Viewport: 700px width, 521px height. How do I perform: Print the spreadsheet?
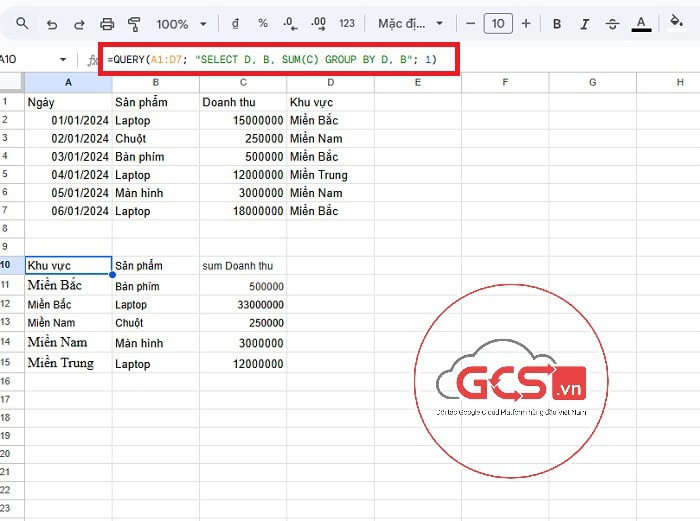click(107, 23)
